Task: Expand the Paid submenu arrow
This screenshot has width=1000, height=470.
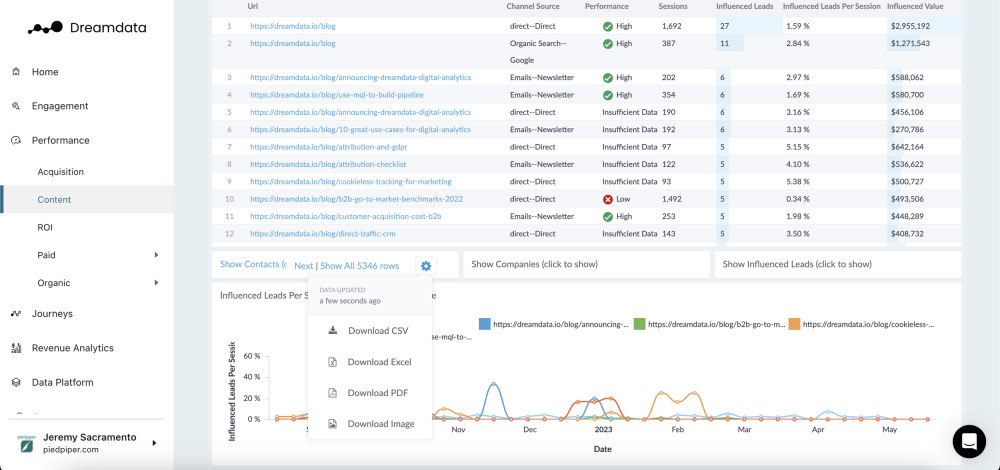Action: (156, 255)
